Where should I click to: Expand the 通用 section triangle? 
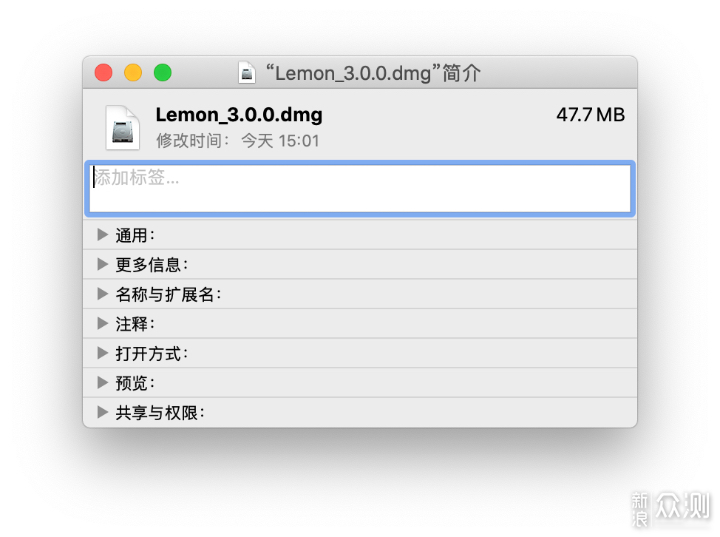click(102, 235)
